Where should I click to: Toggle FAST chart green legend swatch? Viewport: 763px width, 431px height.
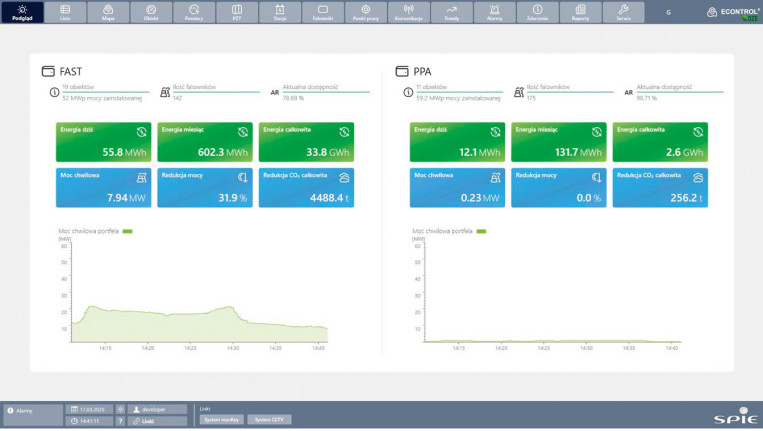point(127,231)
